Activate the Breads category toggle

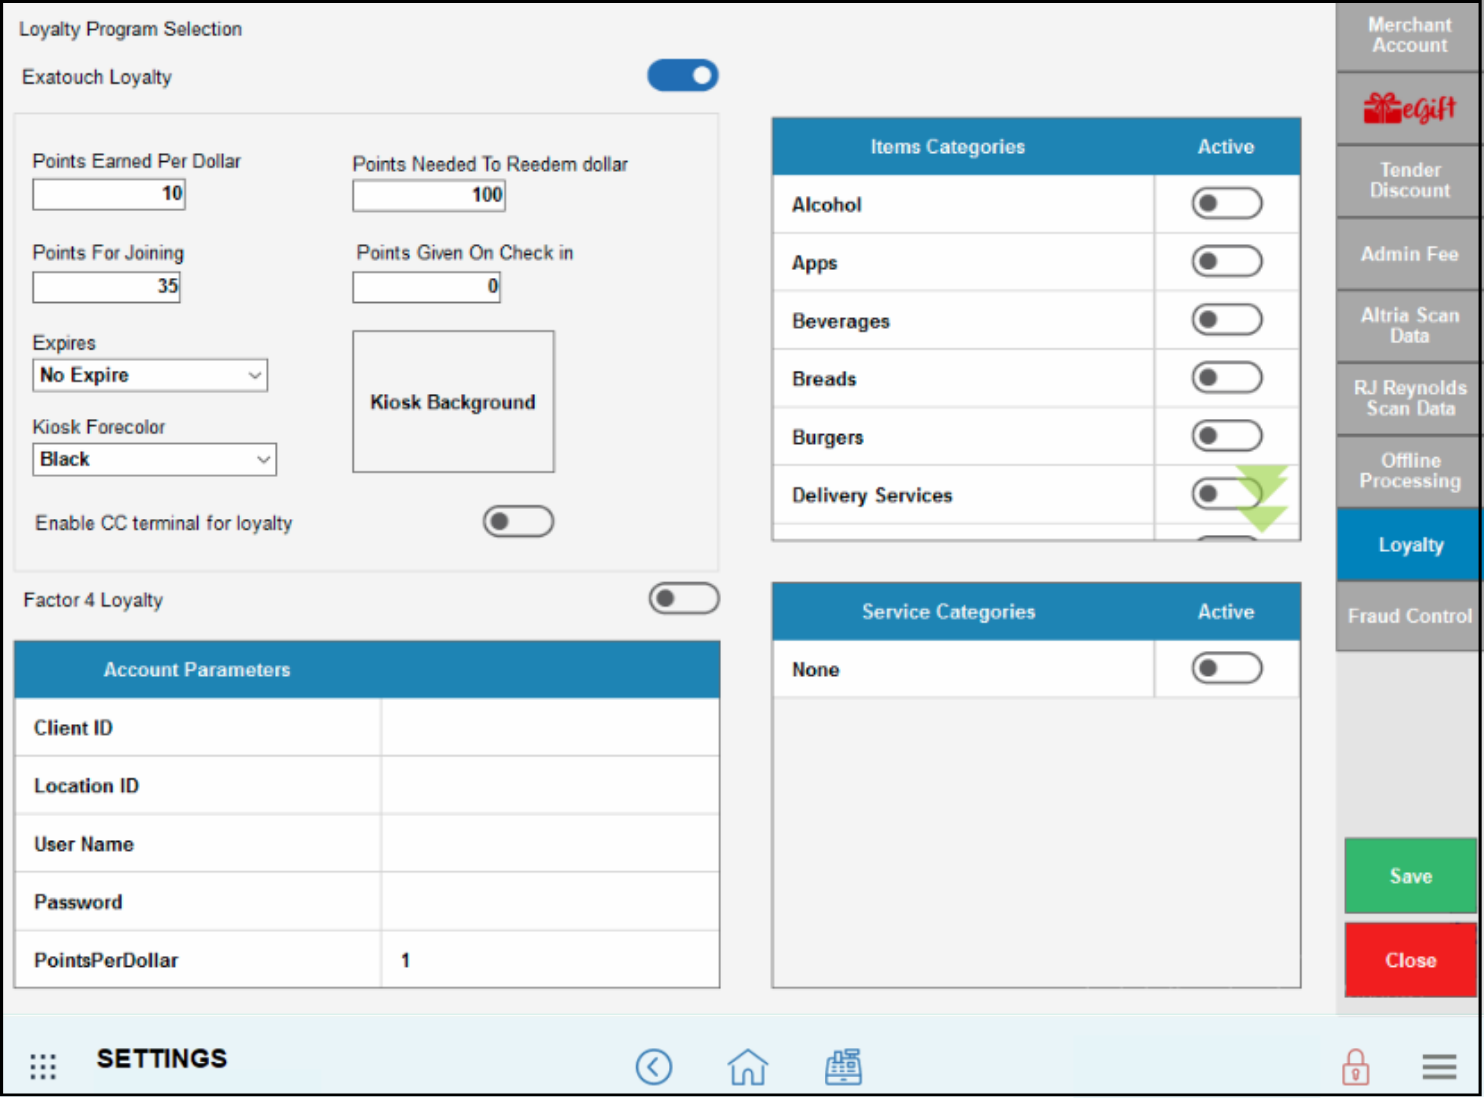[1227, 378]
